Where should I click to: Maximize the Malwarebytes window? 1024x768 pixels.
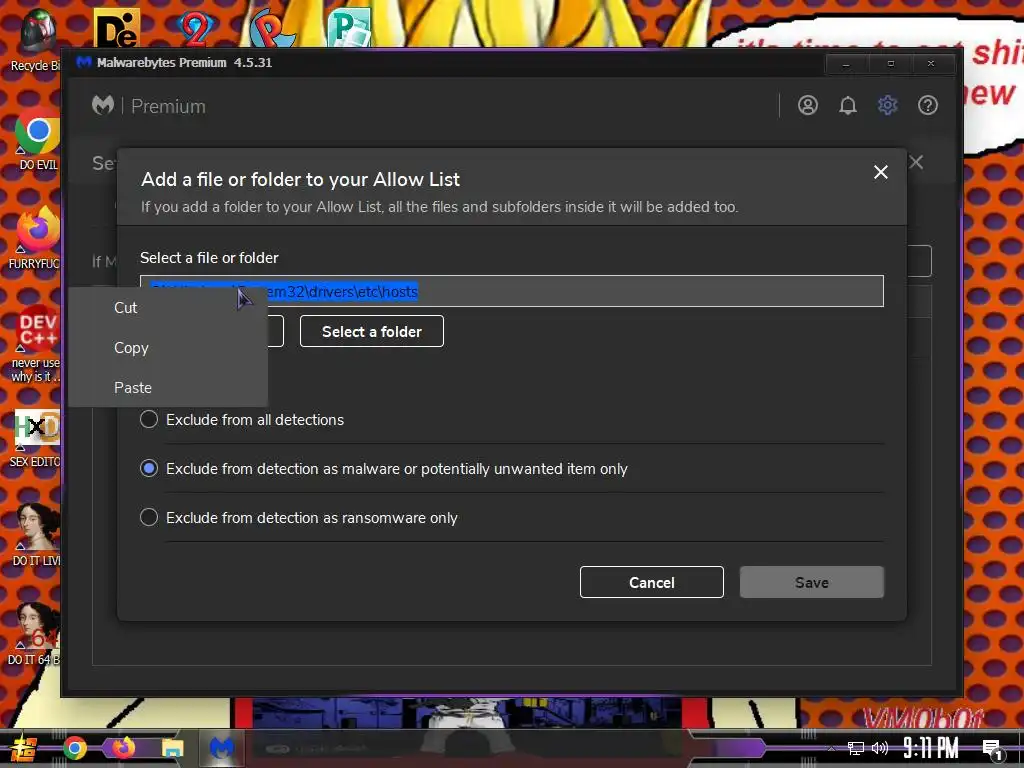click(890, 64)
